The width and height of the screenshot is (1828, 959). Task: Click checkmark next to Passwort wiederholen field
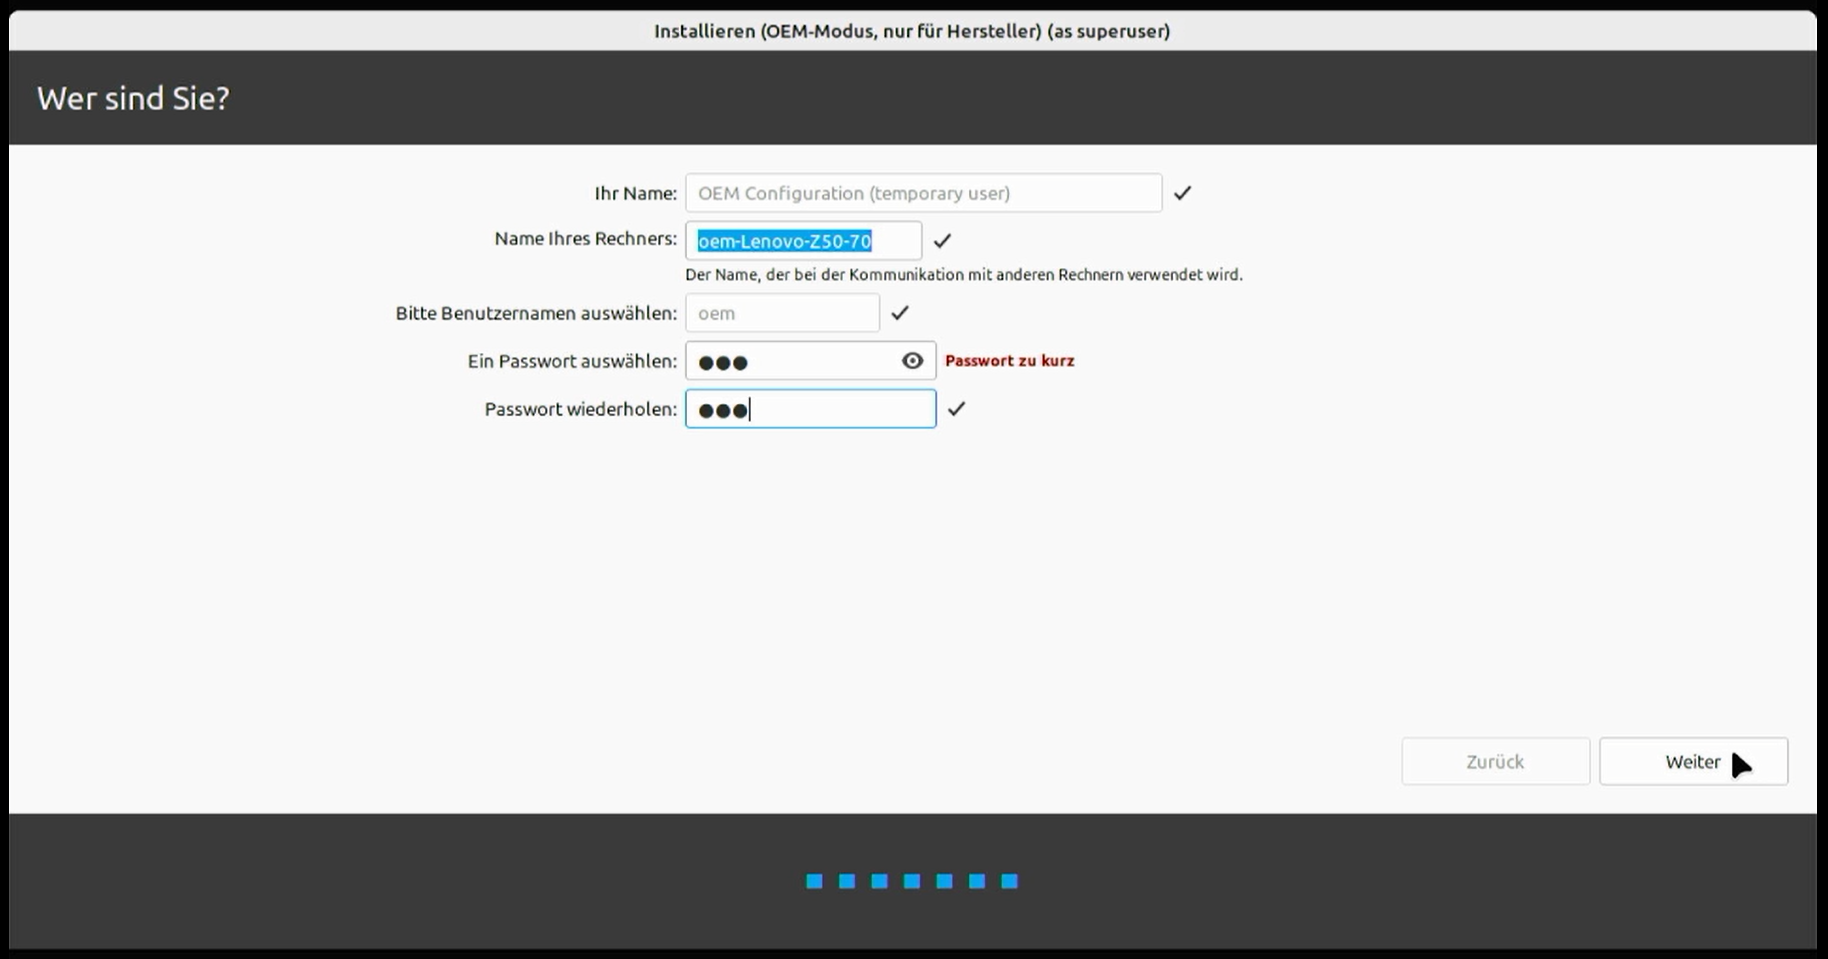point(957,409)
